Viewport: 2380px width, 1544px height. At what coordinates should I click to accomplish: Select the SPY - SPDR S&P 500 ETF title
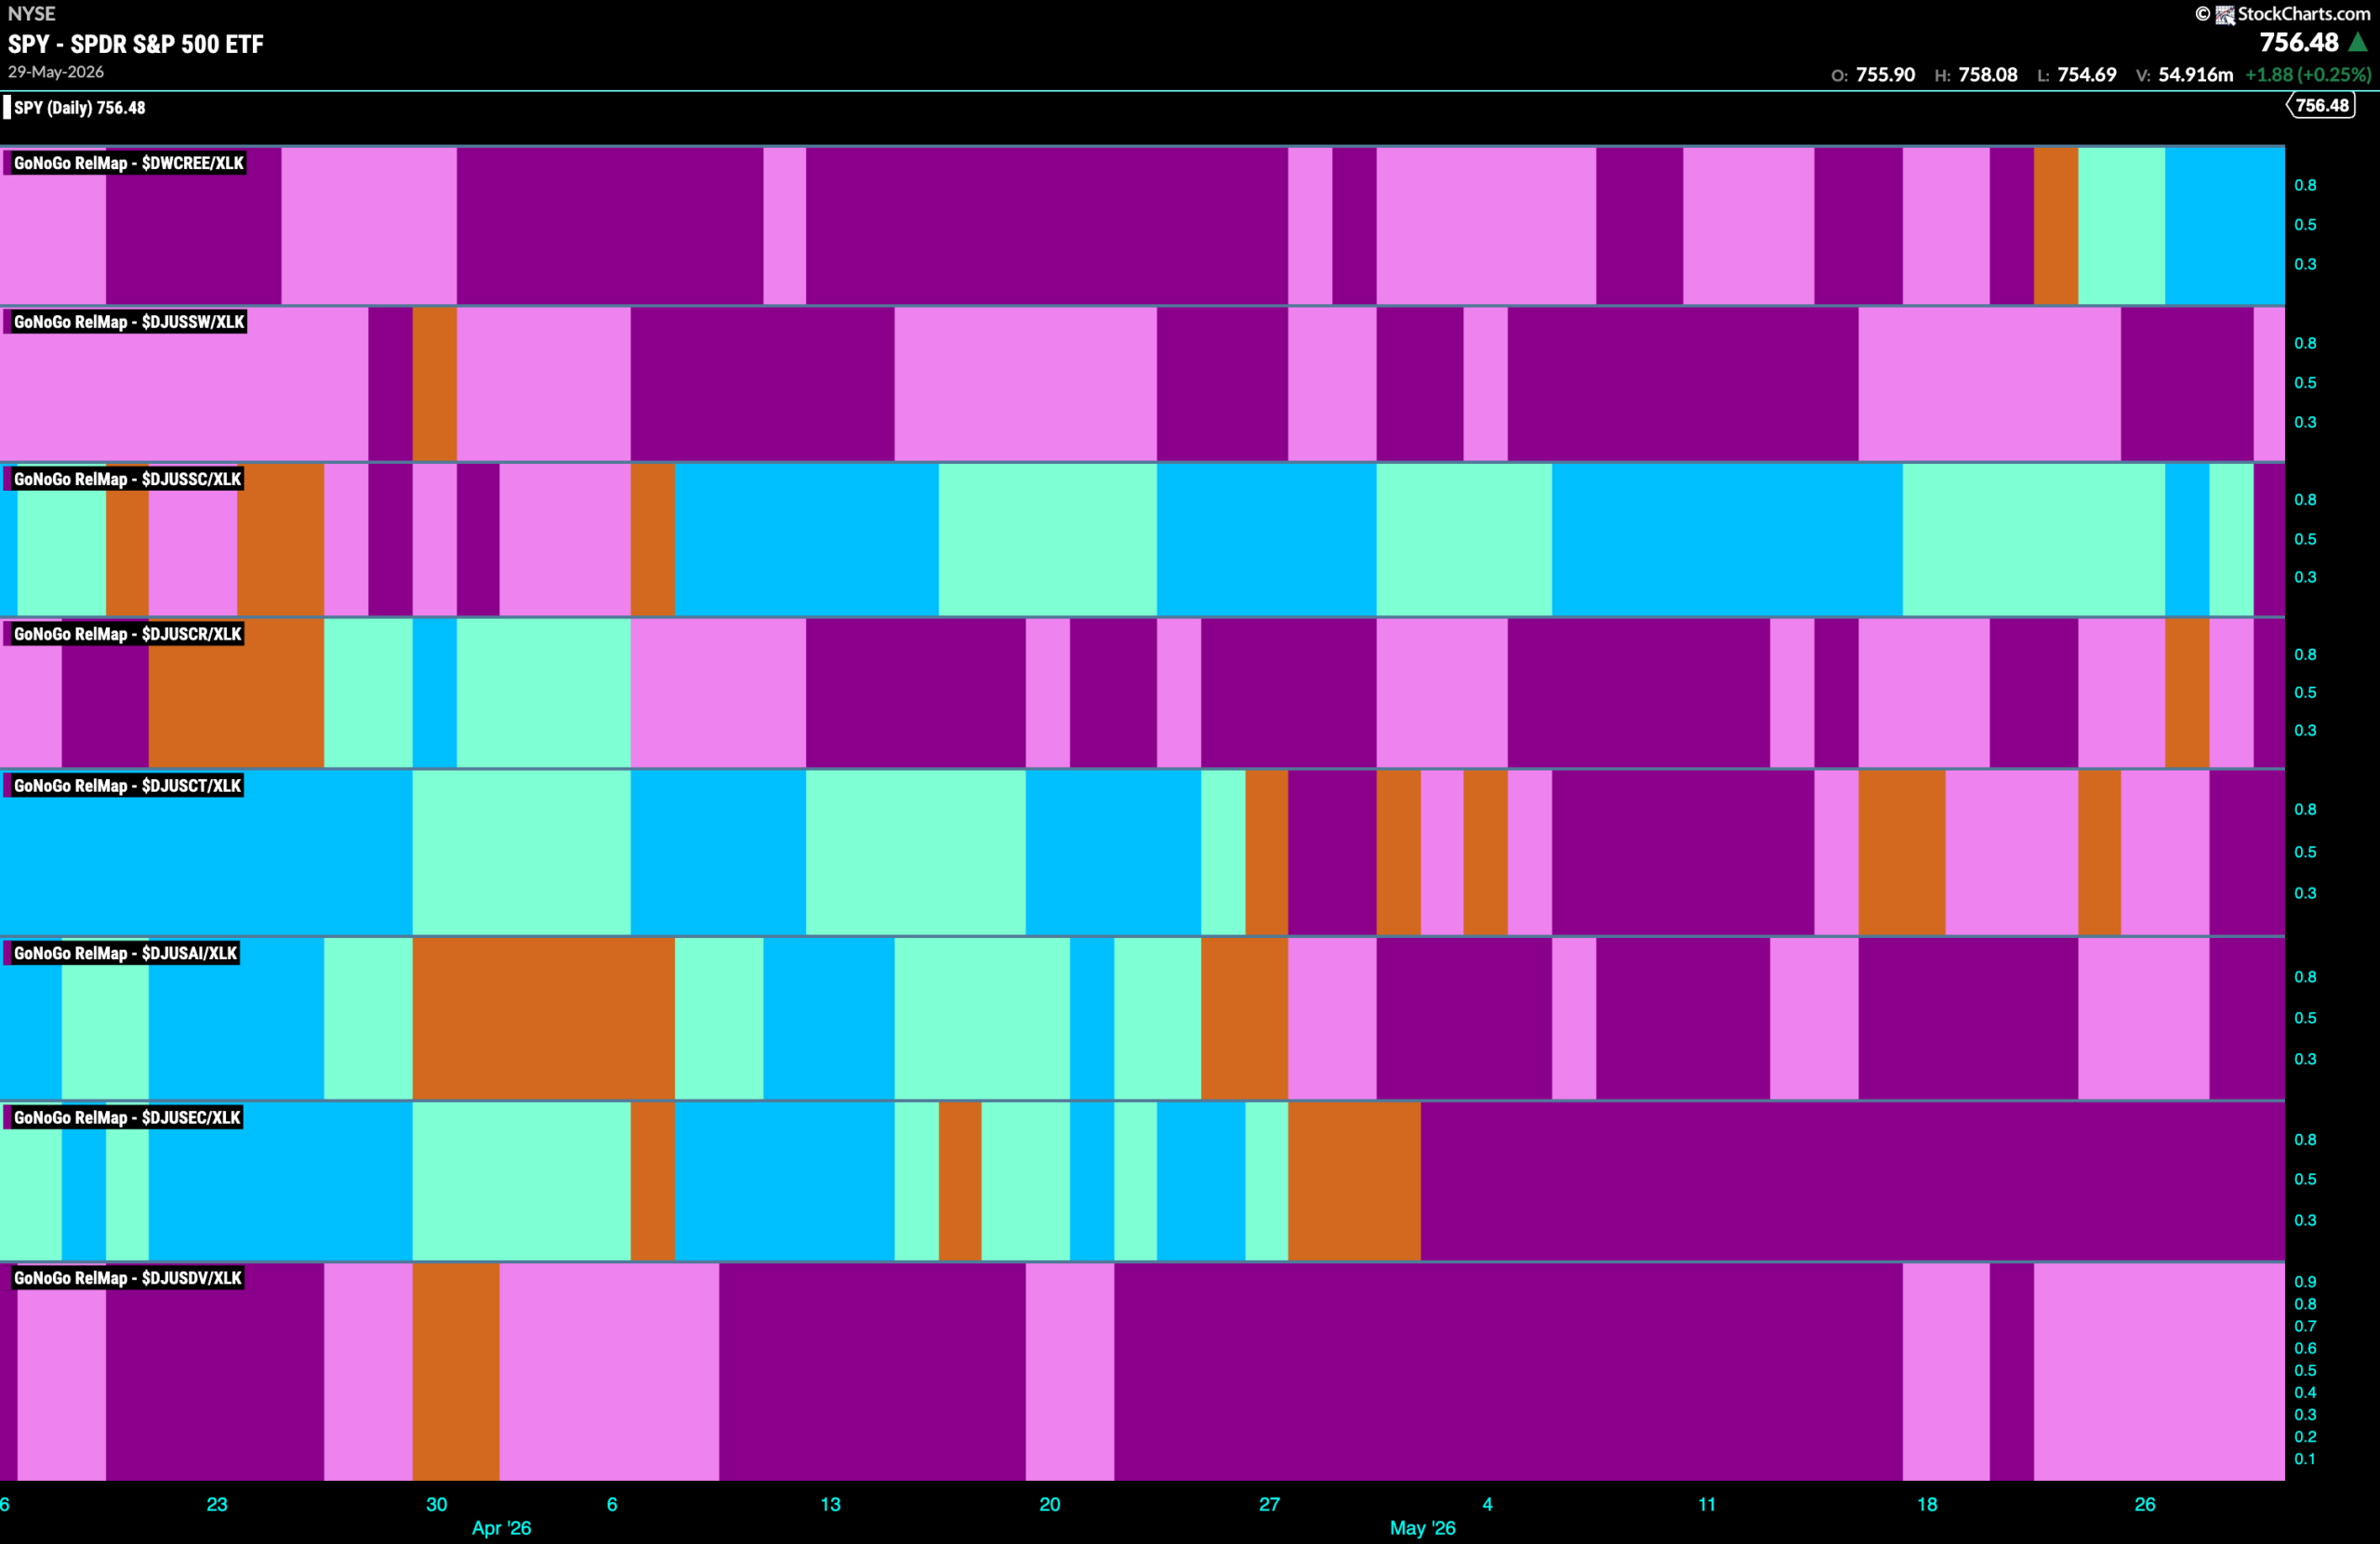click(136, 44)
